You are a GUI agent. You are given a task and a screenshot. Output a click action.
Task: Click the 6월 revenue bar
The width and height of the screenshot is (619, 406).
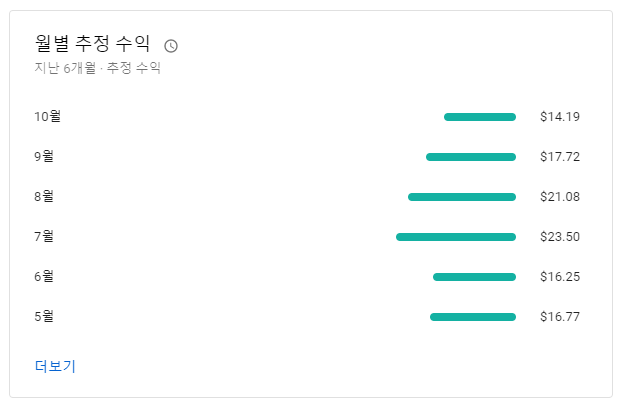(474, 277)
